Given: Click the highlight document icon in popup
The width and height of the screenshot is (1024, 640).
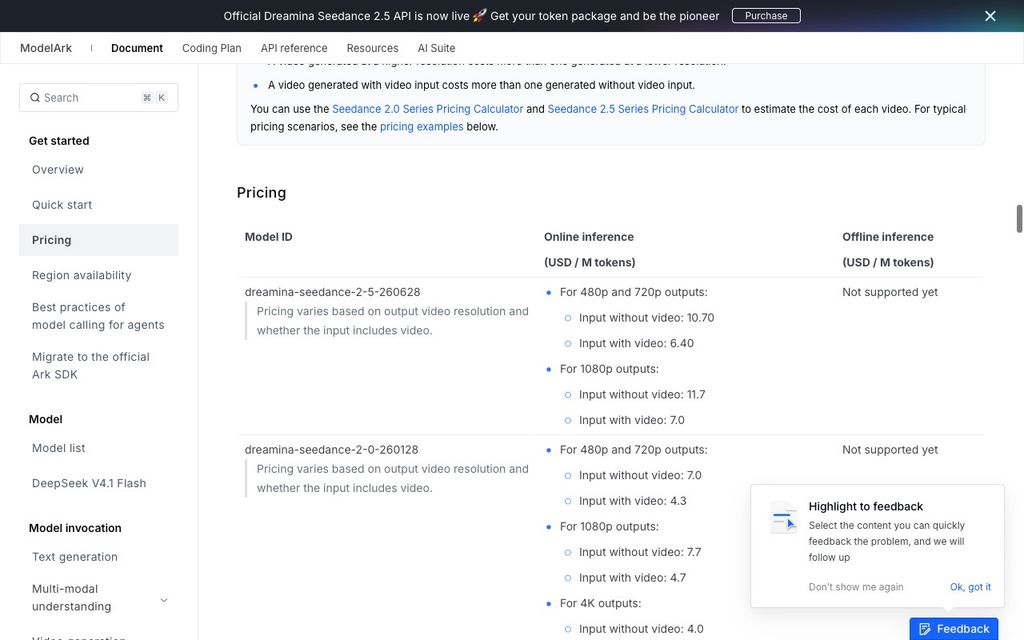Looking at the screenshot, I should click(783, 519).
